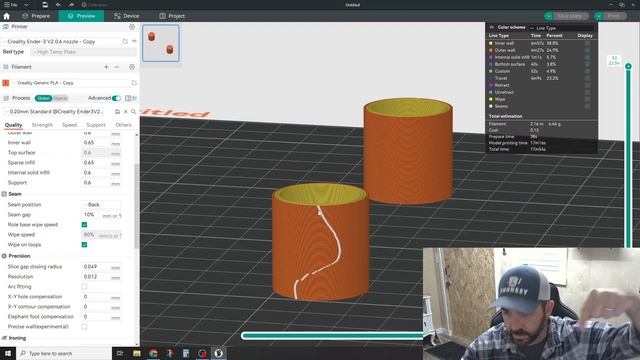Image resolution: width=640 pixels, height=360 pixels.
Task: Edit the filament preset icon
Action: (134, 83)
